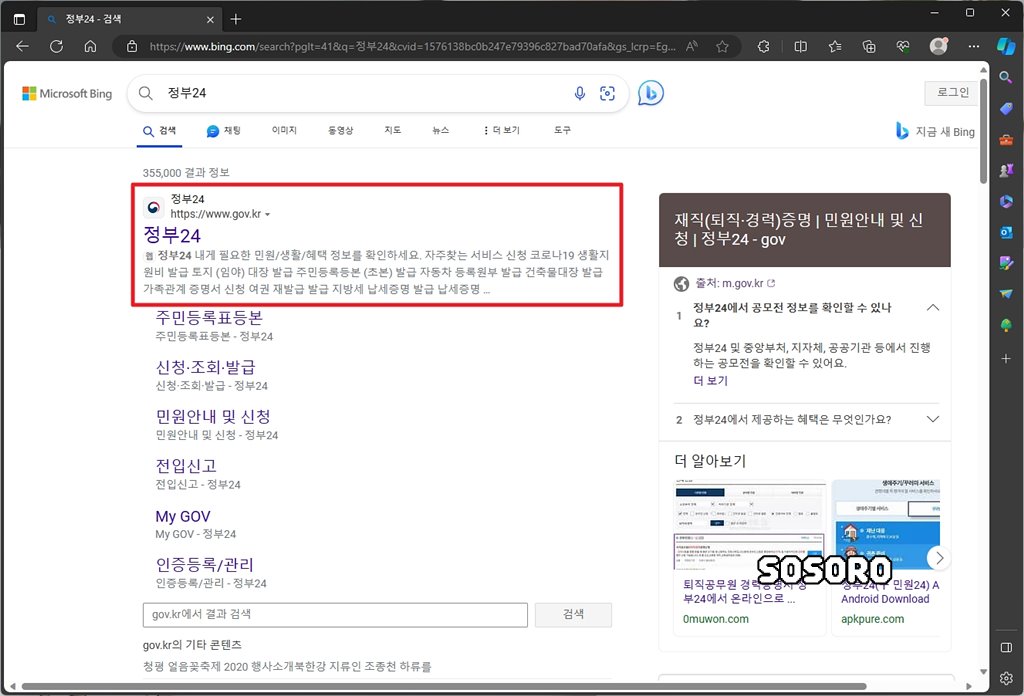Focus the gov.kr에서 결과 검색 field
Viewport: 1024px width, 696px height.
point(335,615)
